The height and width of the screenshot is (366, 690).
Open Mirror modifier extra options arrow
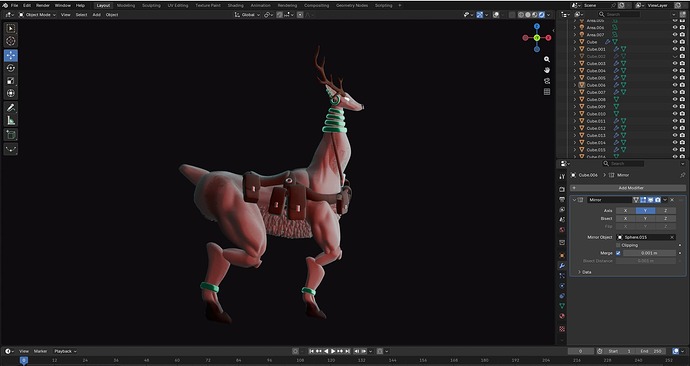coord(665,200)
